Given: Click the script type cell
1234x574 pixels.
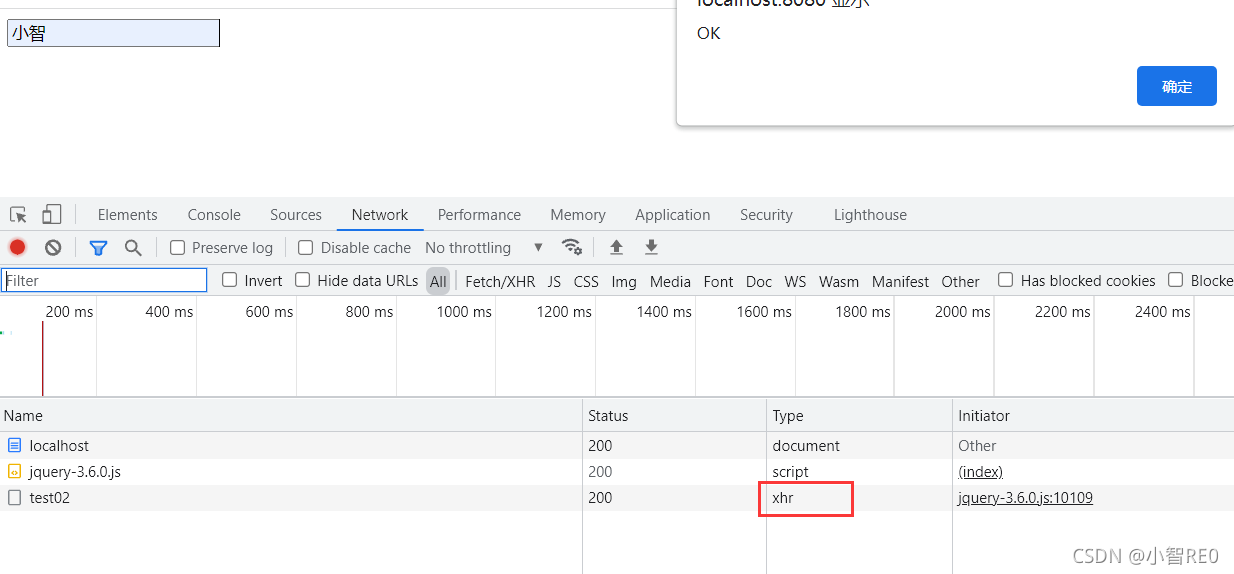Looking at the screenshot, I should [791, 472].
